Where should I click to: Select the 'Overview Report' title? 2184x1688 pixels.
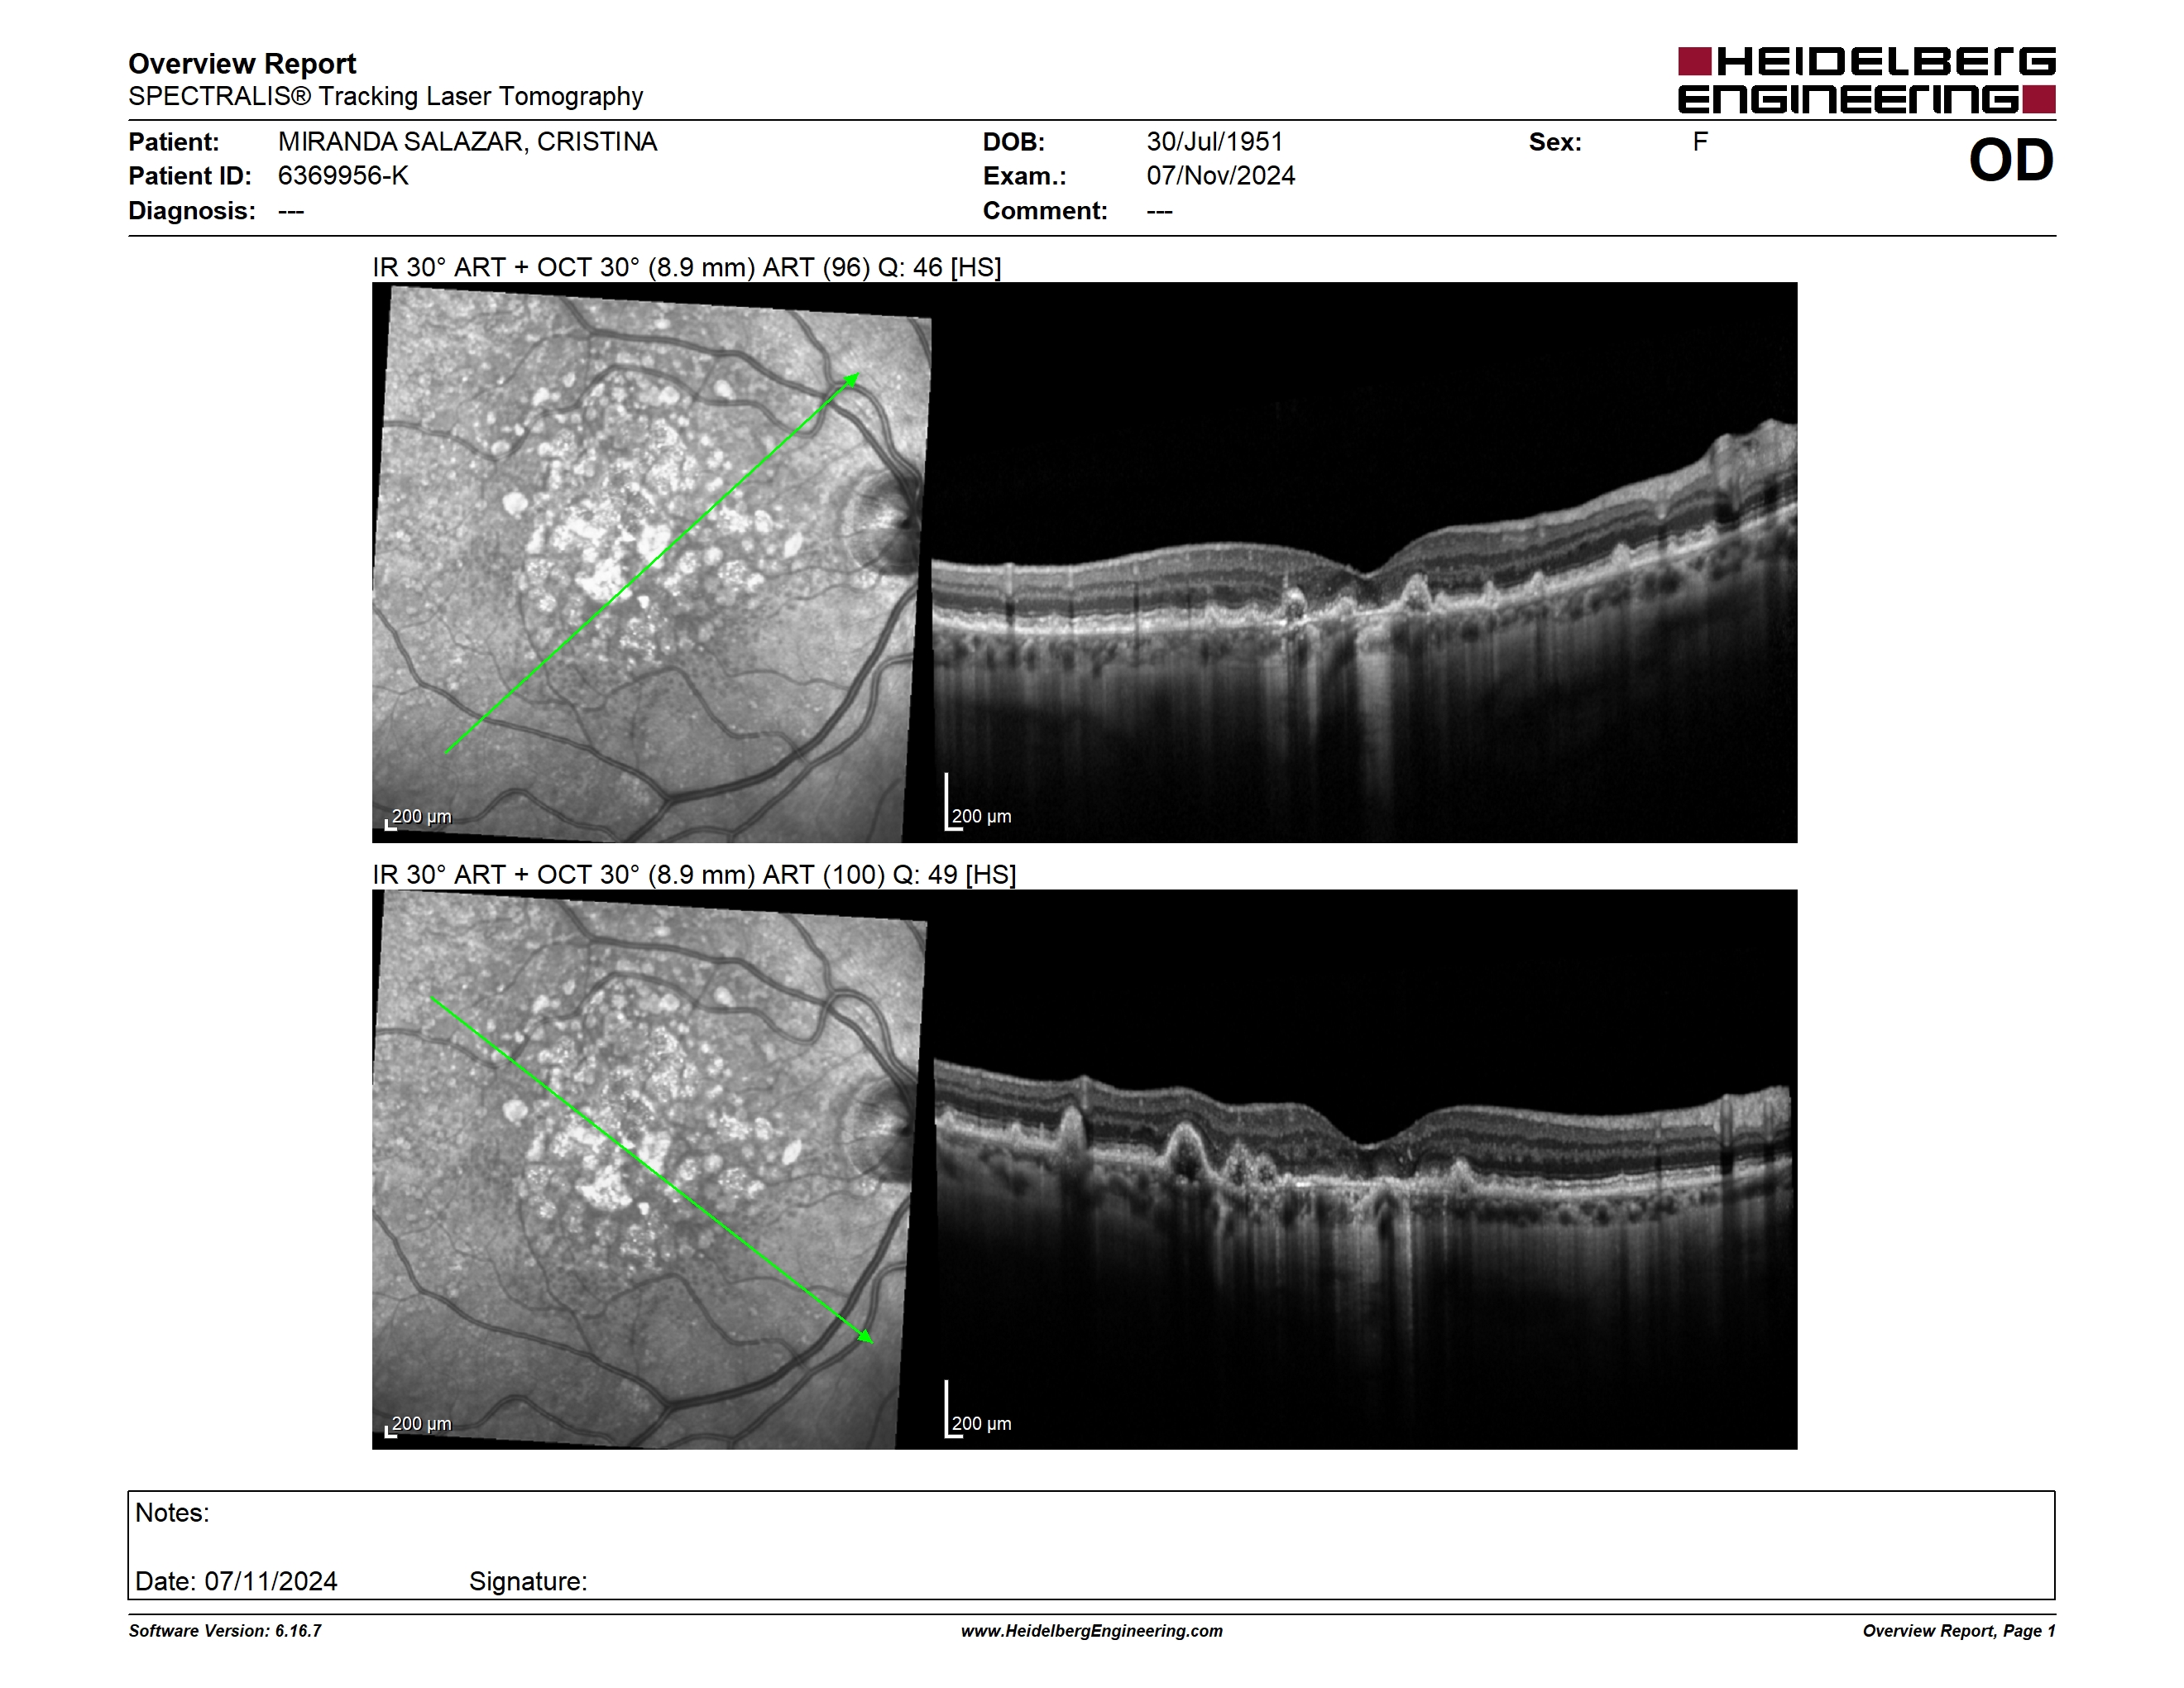pyautogui.click(x=242, y=64)
